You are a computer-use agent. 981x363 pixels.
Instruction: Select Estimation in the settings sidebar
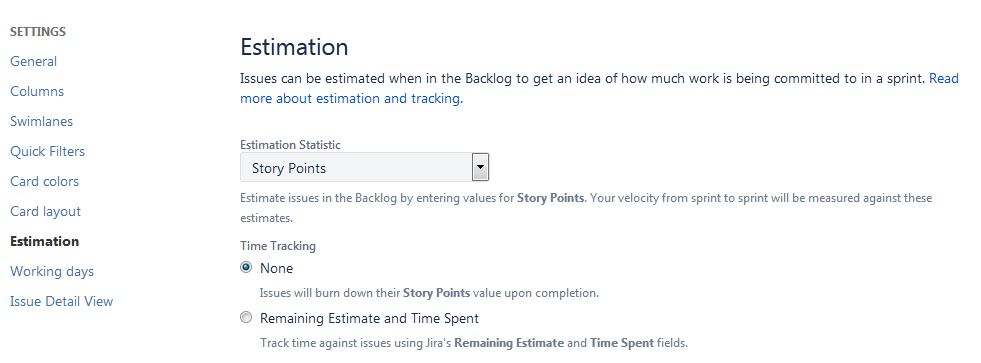[44, 242]
